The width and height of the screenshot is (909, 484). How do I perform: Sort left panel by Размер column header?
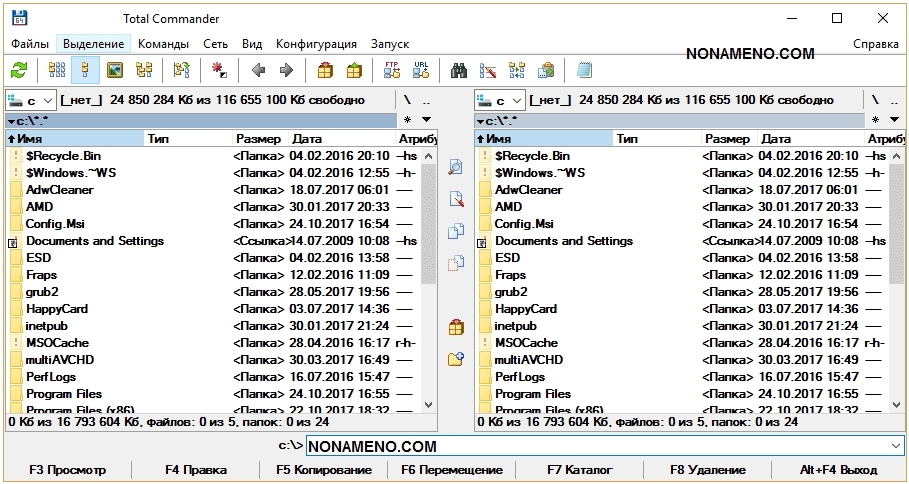pos(260,139)
